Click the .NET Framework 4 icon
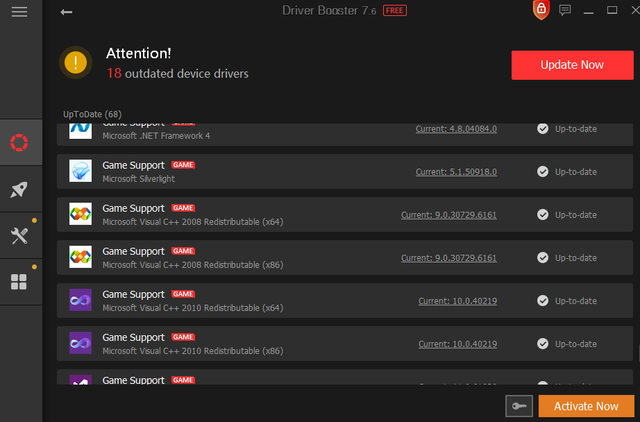The width and height of the screenshot is (640, 422). tap(80, 131)
